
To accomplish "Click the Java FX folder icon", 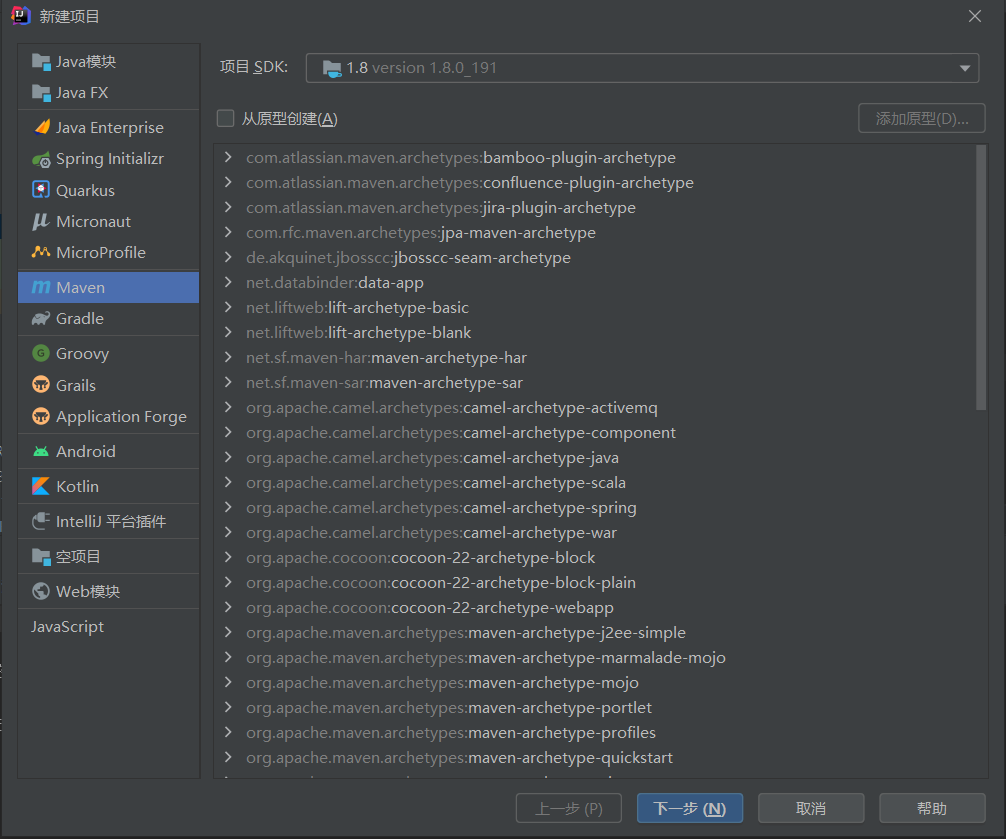I will click(x=41, y=93).
